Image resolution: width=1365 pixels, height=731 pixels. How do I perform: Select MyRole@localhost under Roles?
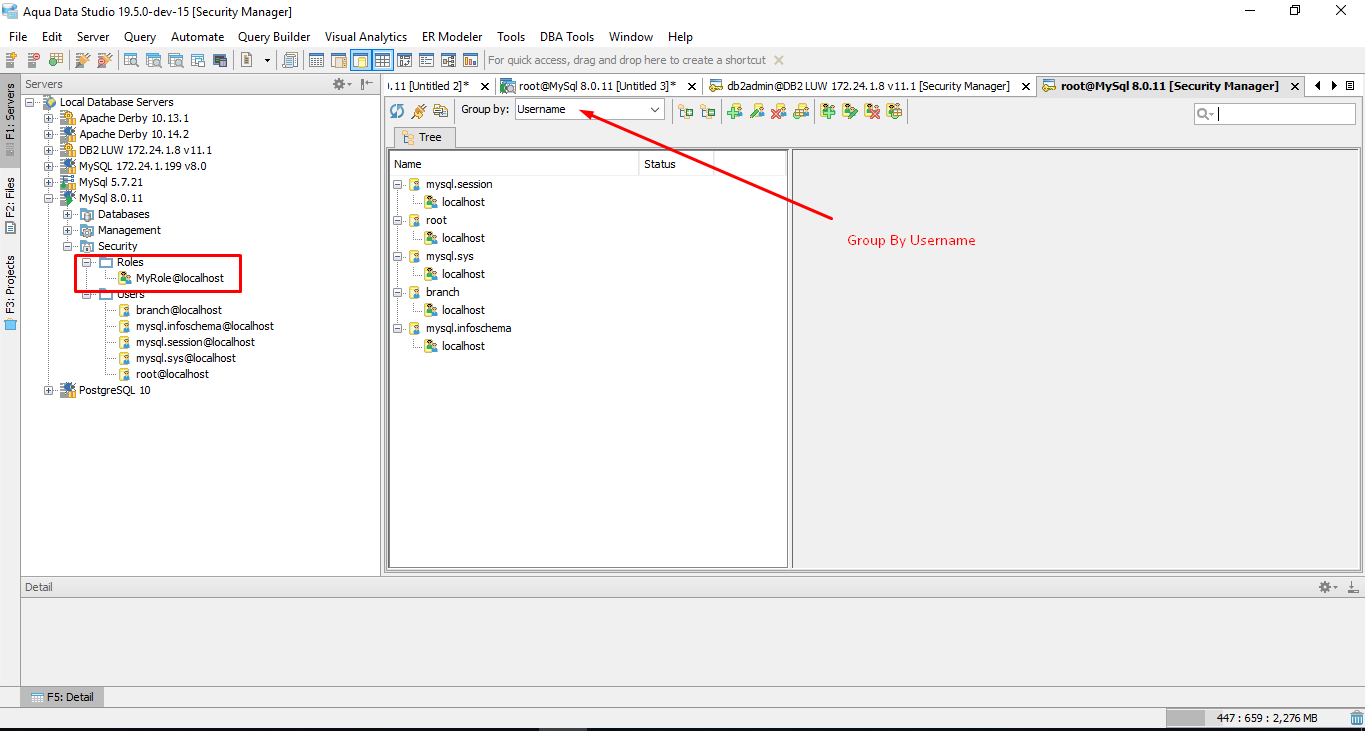point(179,278)
